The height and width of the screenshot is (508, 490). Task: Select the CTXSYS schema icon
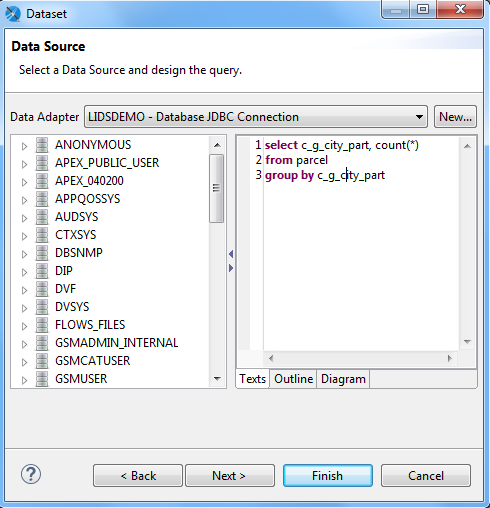42,235
